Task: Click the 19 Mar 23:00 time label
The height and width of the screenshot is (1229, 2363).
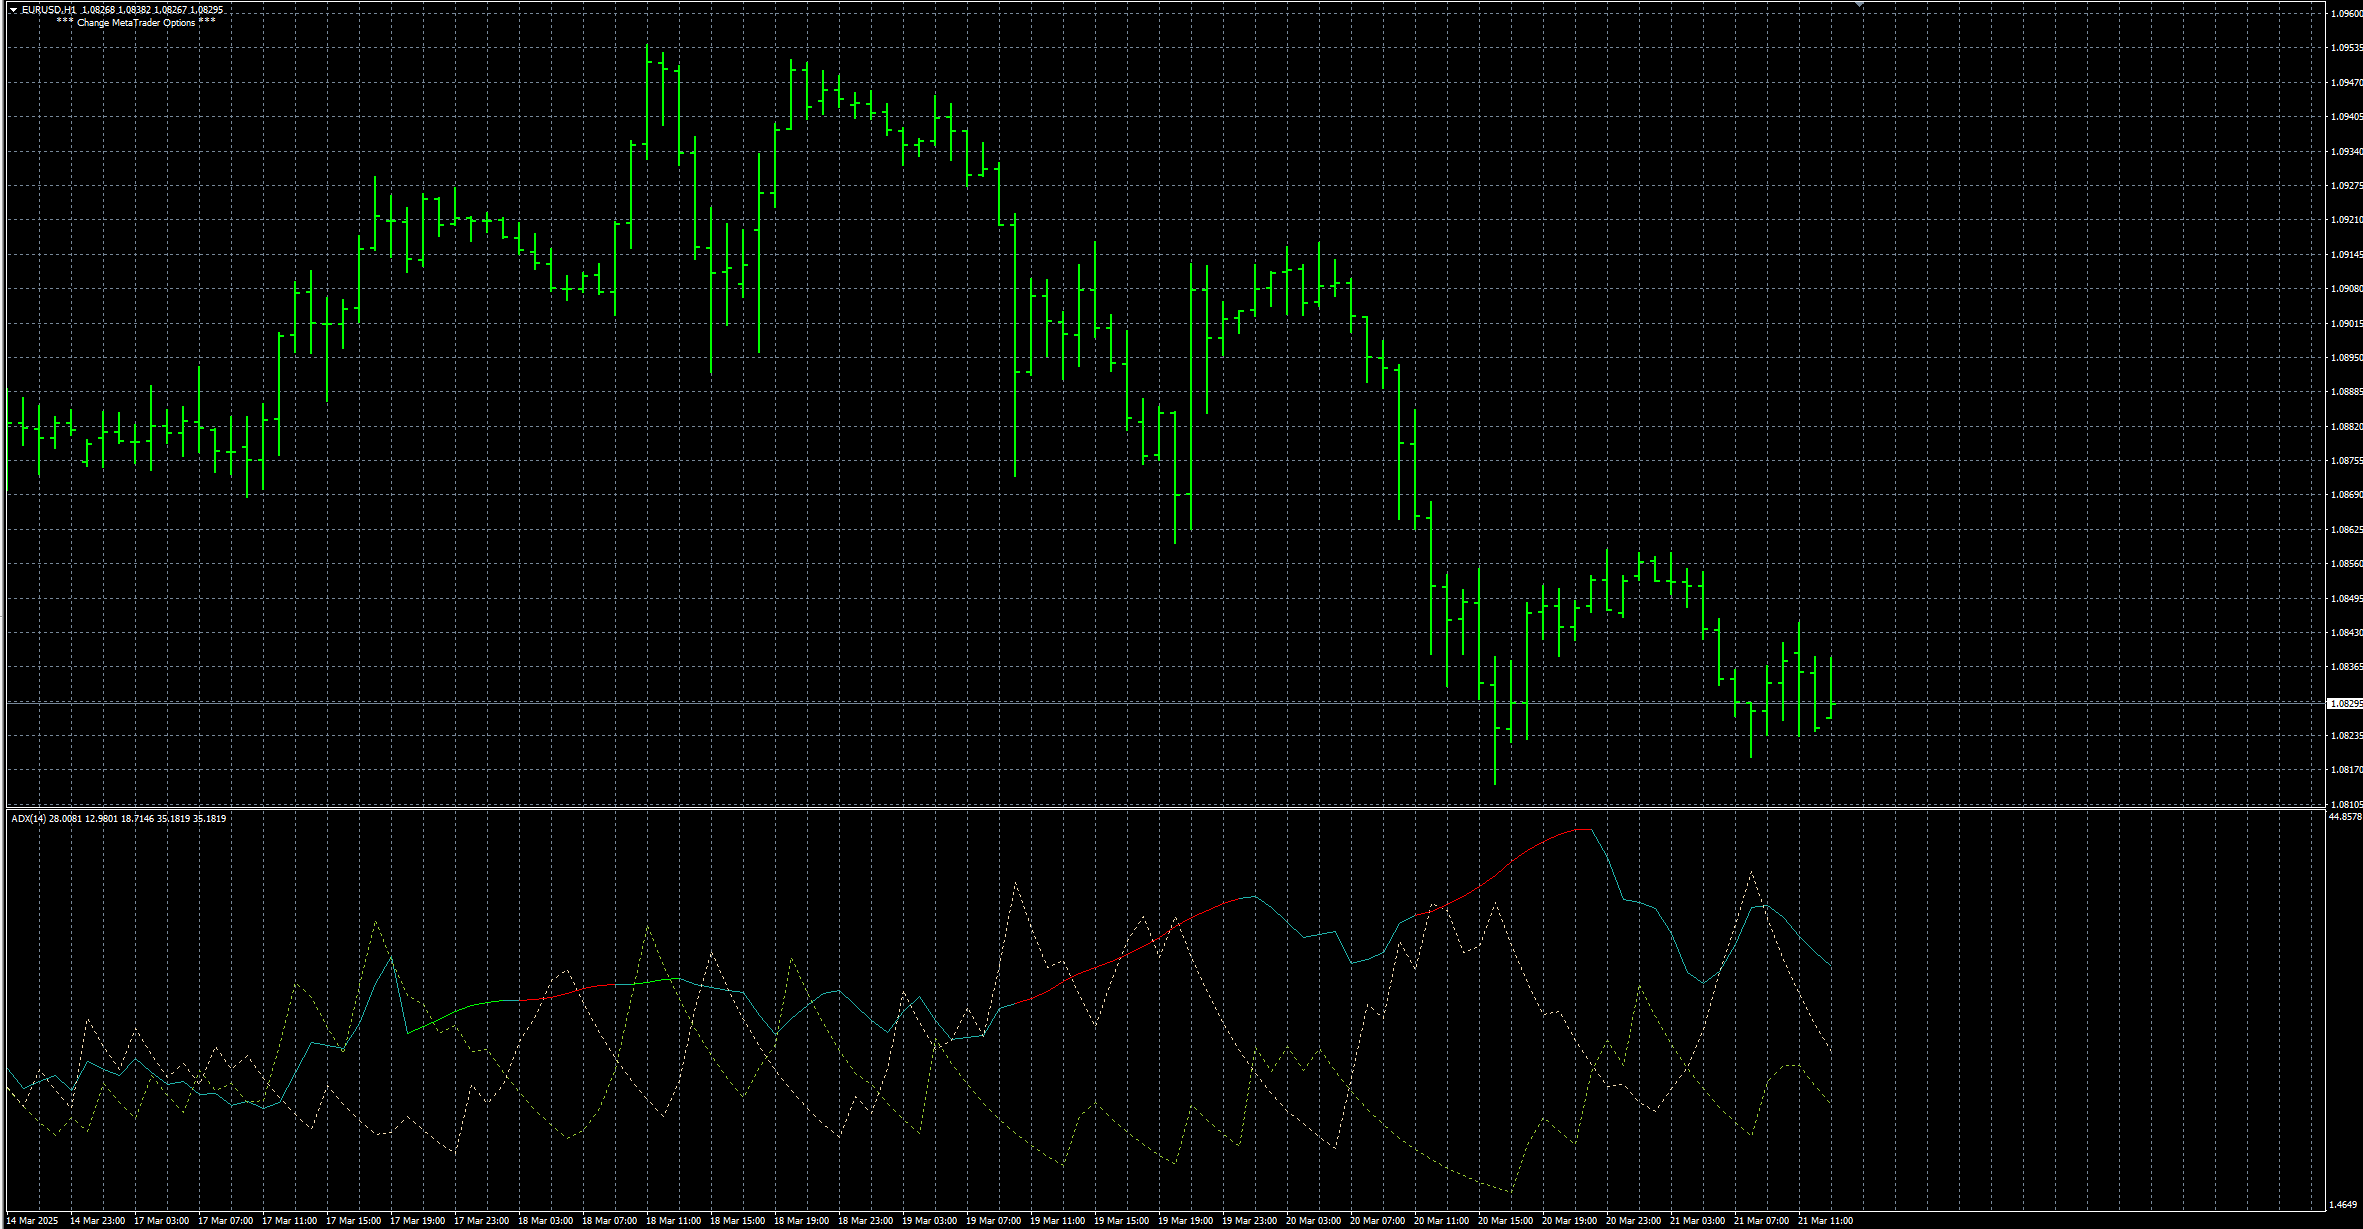Action: tap(1249, 1221)
